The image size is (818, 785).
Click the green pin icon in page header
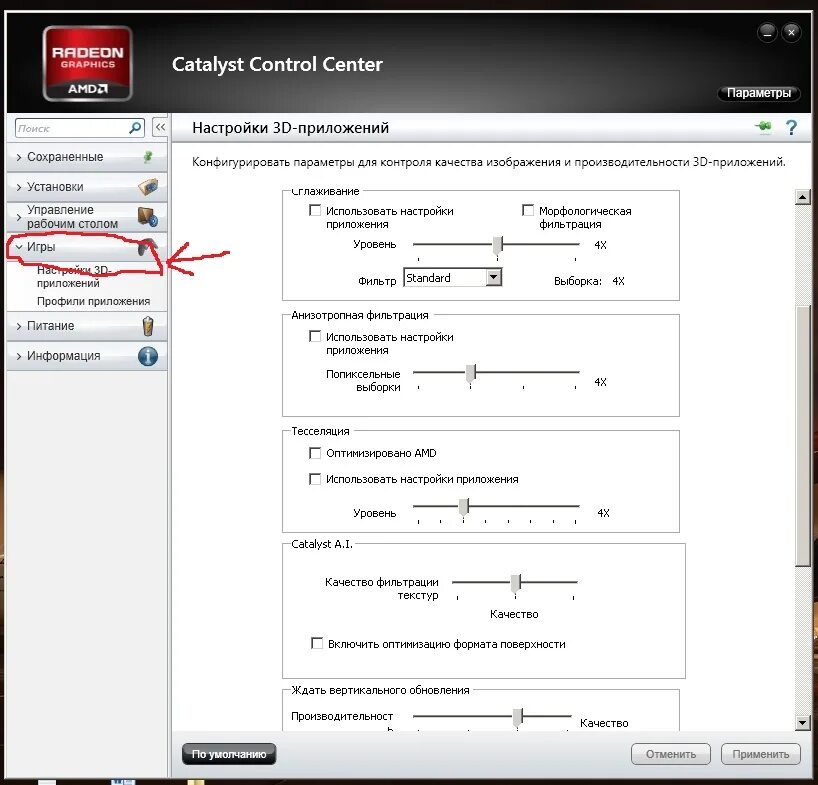764,127
